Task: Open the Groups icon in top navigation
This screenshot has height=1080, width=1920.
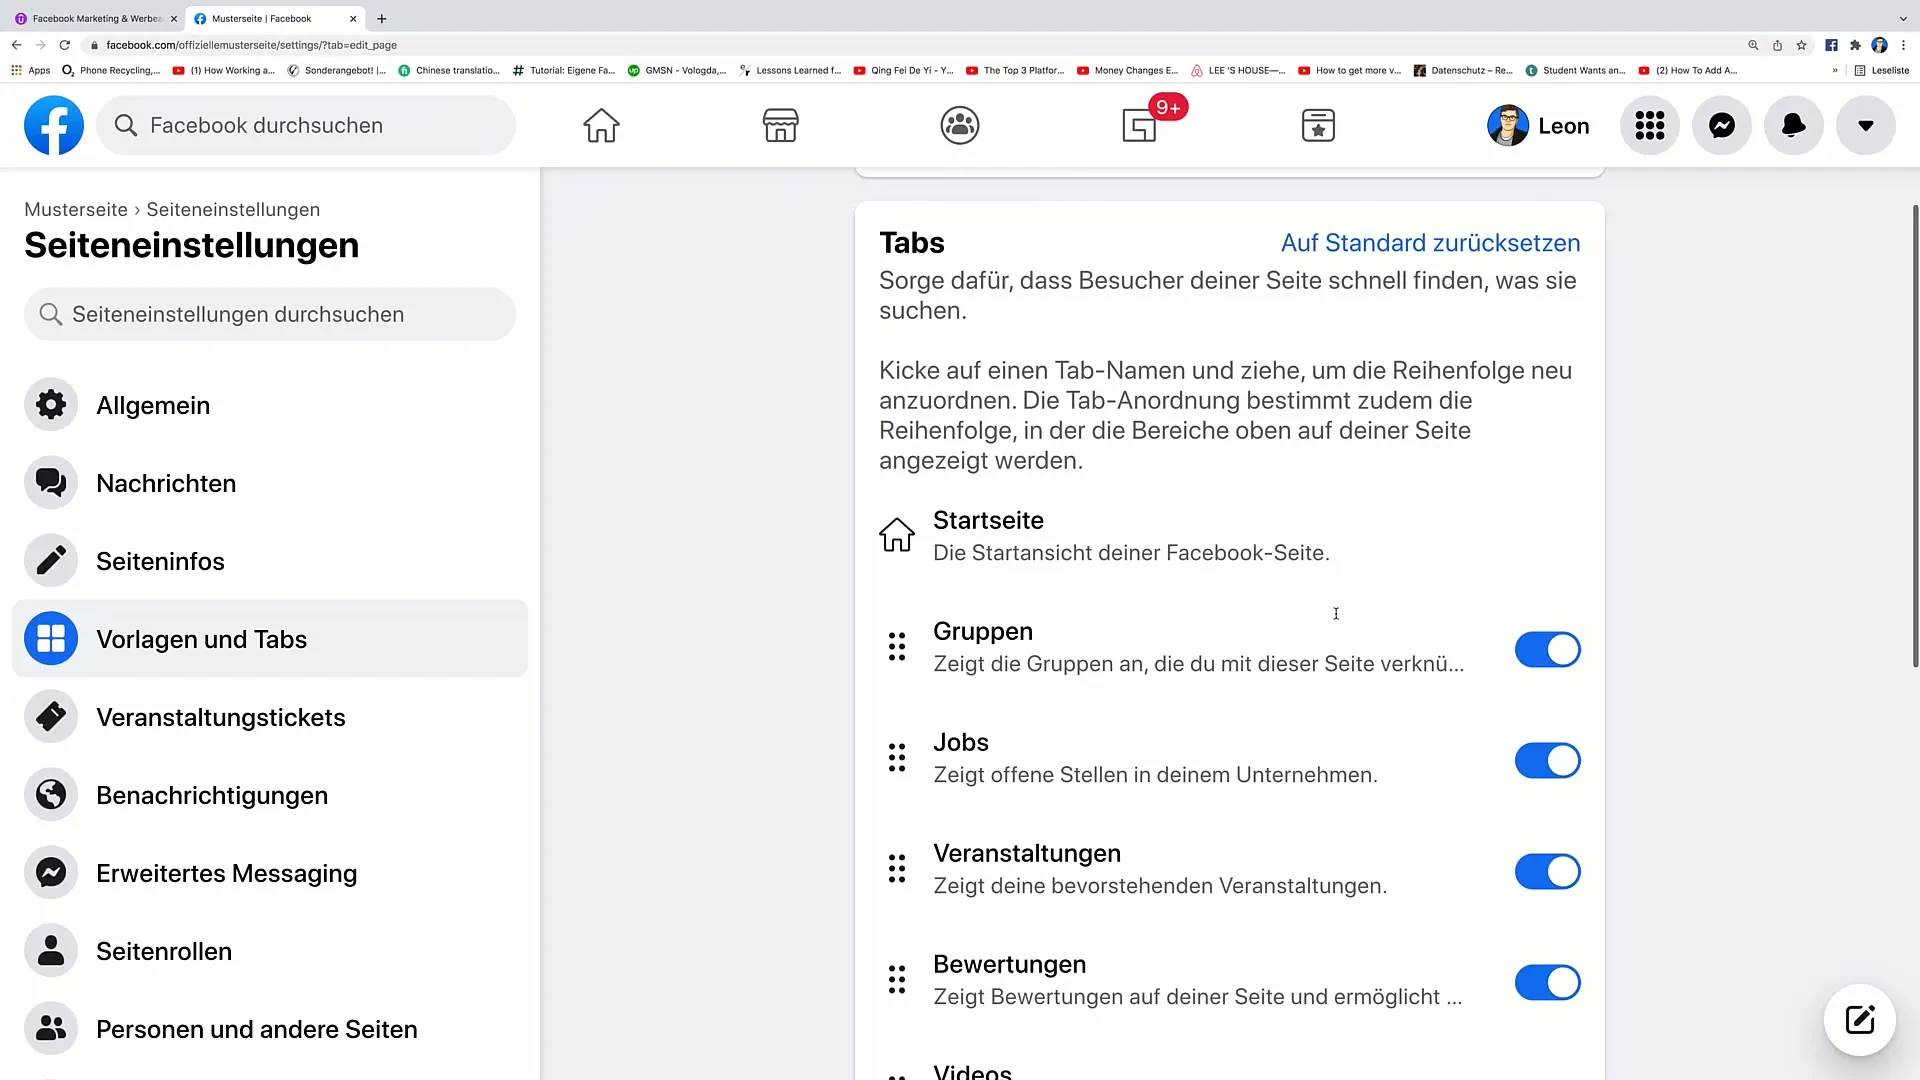Action: [x=960, y=125]
